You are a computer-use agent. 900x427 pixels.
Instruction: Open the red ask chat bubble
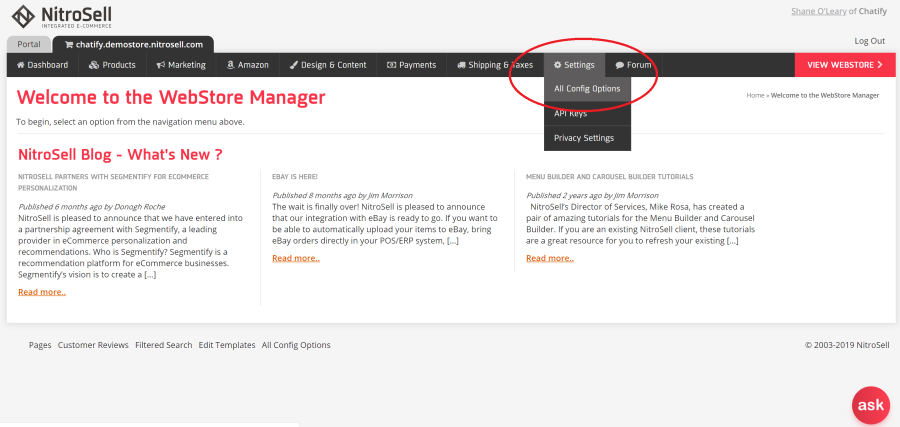tap(871, 405)
